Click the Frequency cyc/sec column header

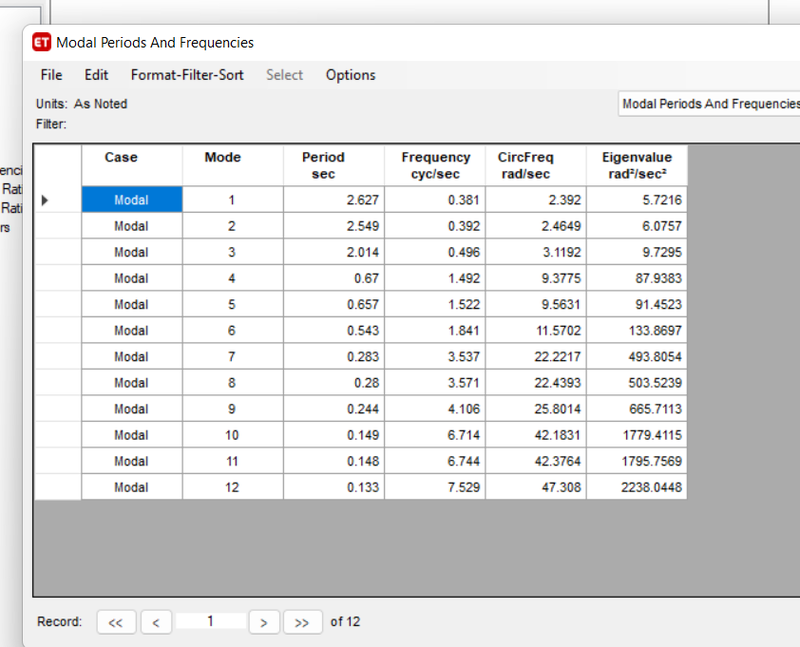point(435,165)
